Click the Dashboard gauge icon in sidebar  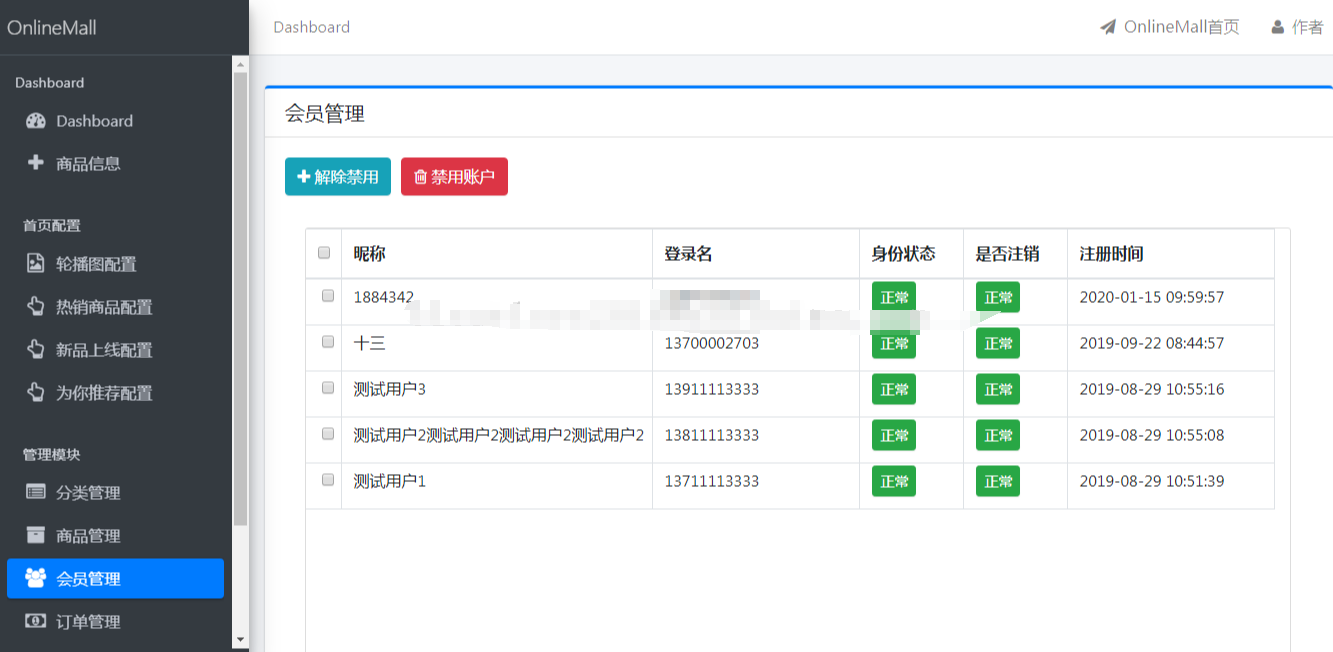(x=36, y=121)
